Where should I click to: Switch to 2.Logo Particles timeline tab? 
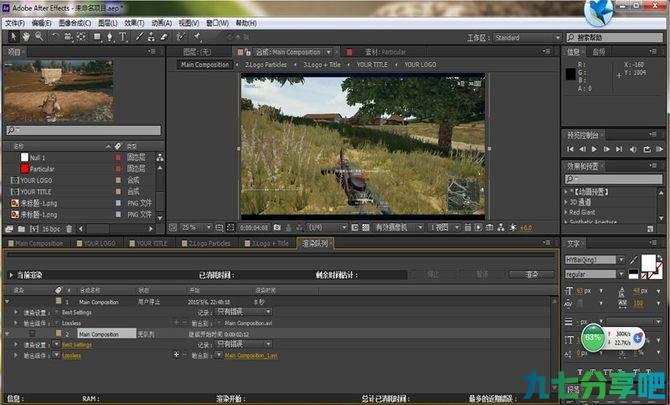[x=206, y=244]
